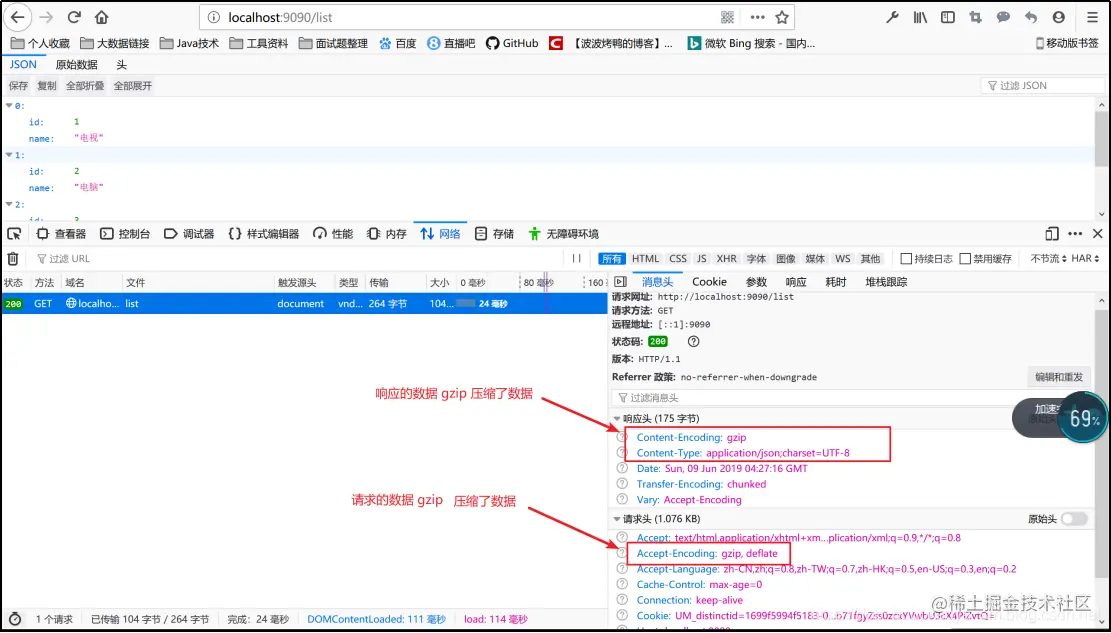Open the 调试器 devtools tab
Screen dimensions: 1111x633
[x=189, y=234]
